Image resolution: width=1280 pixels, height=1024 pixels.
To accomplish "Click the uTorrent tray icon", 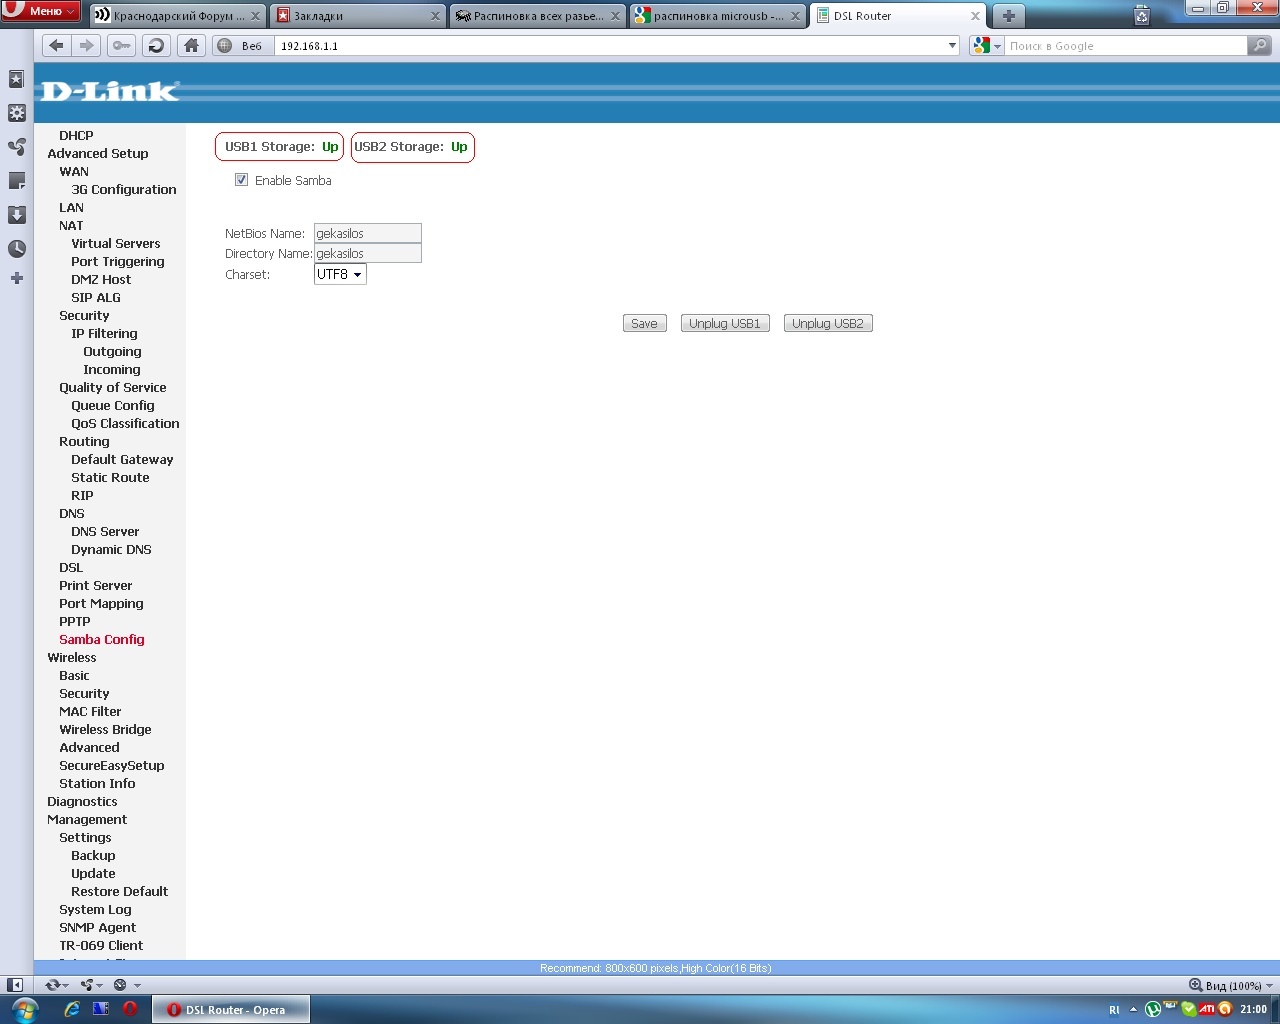I will [1153, 1009].
